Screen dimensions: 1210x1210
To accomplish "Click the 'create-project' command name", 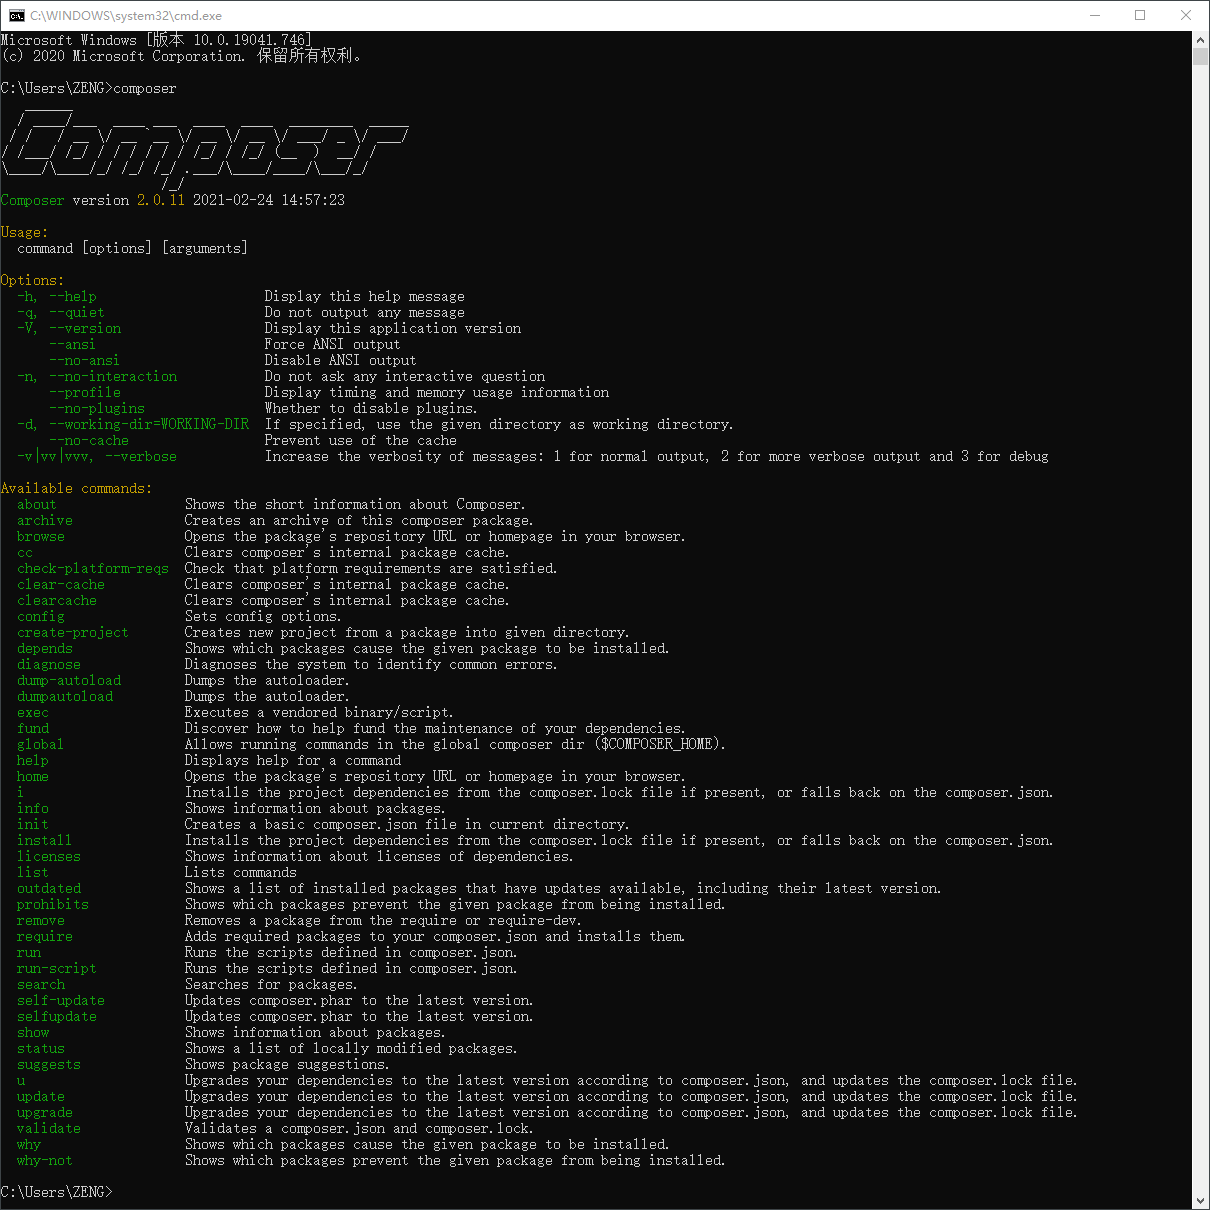I will point(73,632).
